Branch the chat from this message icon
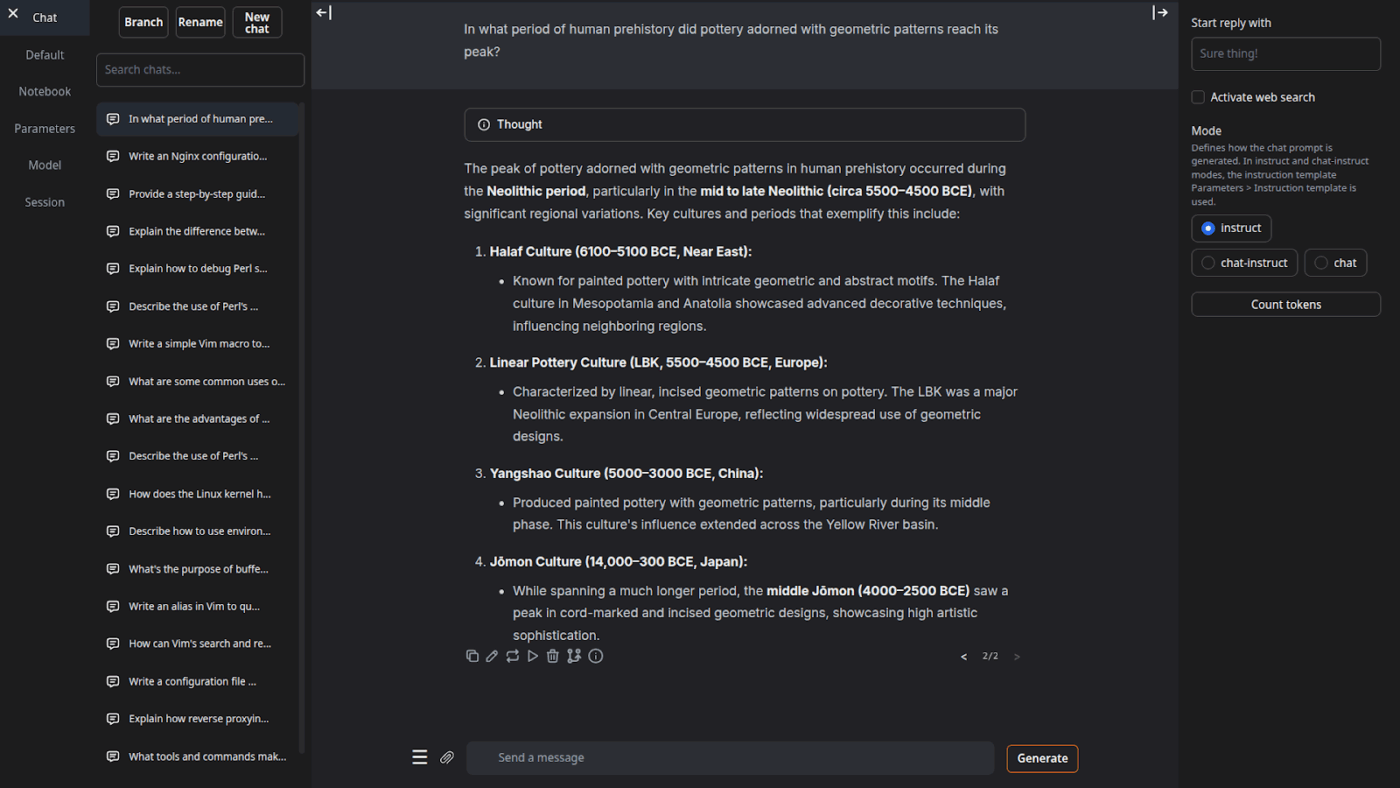This screenshot has width=1400, height=788. pos(574,656)
